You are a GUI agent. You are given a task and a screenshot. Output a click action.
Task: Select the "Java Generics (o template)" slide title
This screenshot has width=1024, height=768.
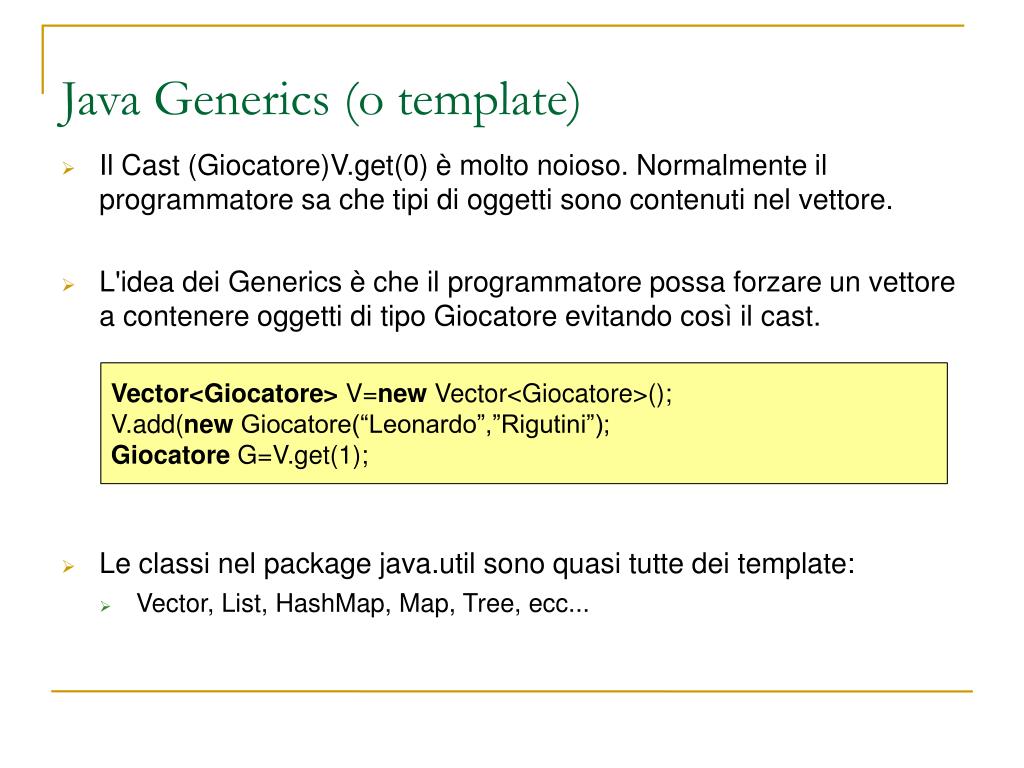point(319,103)
